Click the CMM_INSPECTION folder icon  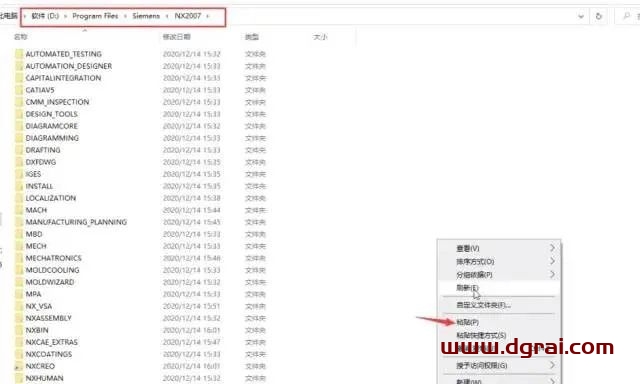pyautogui.click(x=19, y=102)
